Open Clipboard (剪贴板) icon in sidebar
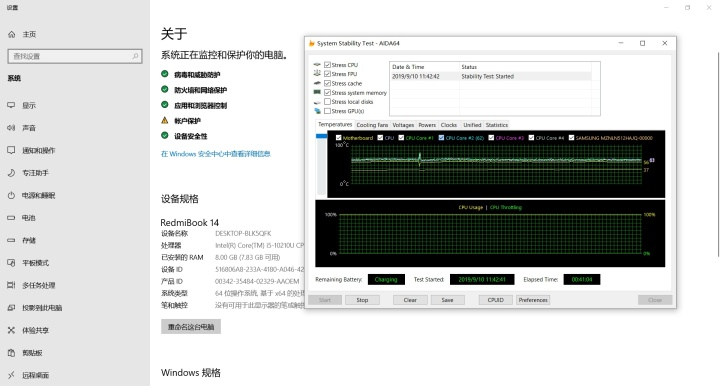 point(11,353)
